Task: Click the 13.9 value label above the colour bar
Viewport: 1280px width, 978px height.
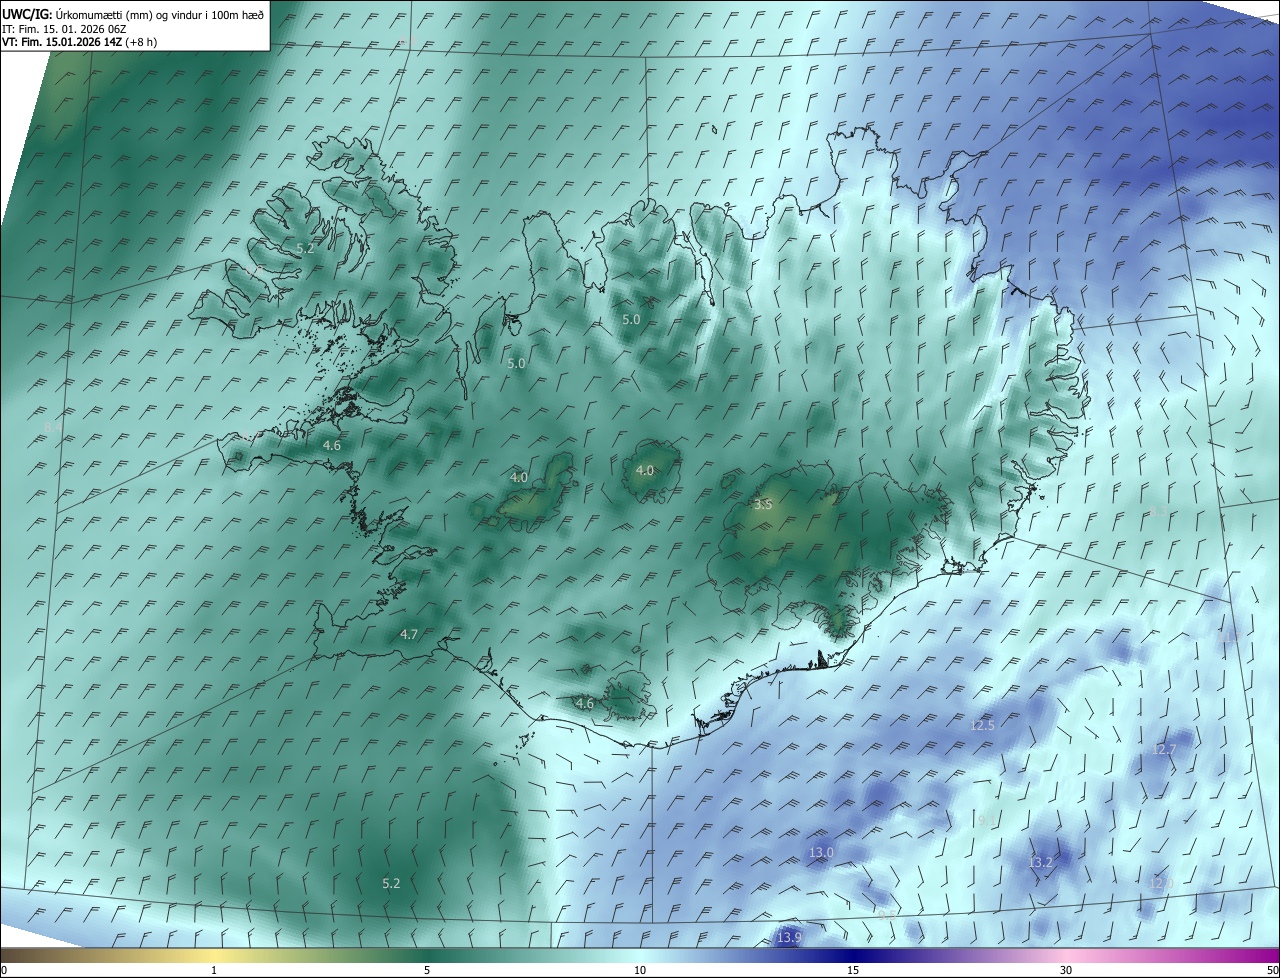Action: [790, 937]
